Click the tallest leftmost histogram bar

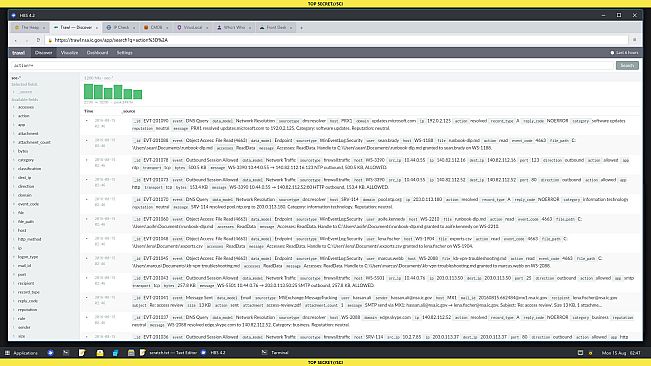click(x=88, y=91)
